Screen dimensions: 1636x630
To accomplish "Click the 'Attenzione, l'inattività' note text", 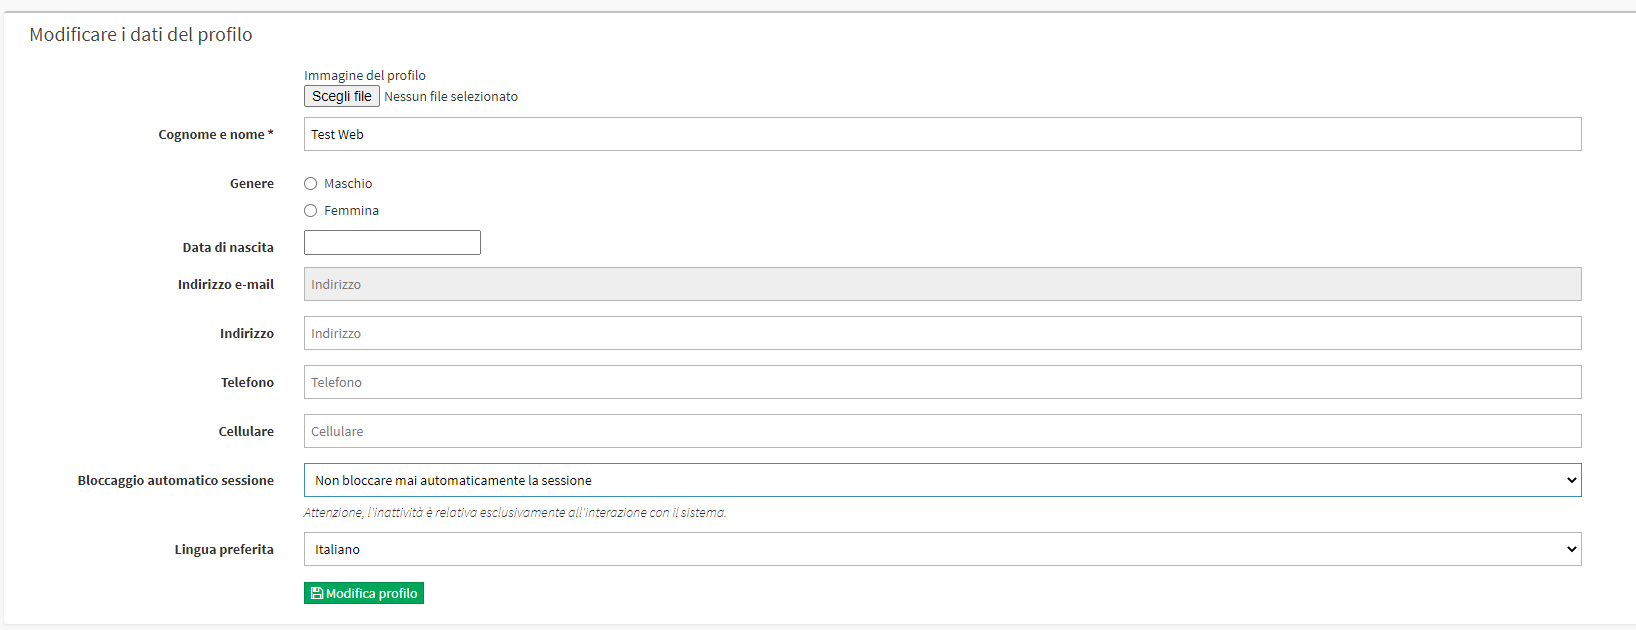I will pyautogui.click(x=515, y=513).
